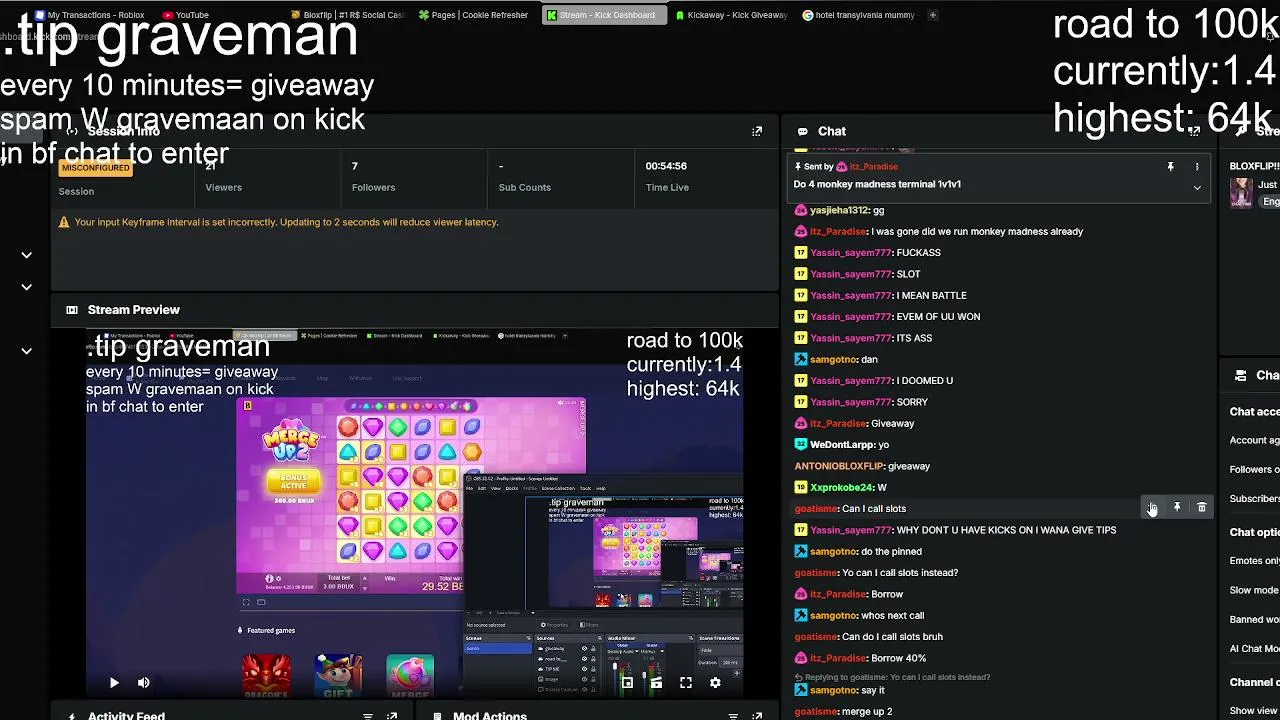Click the Time Live 00:54:56 value
The width and height of the screenshot is (1280, 720).
point(666,166)
